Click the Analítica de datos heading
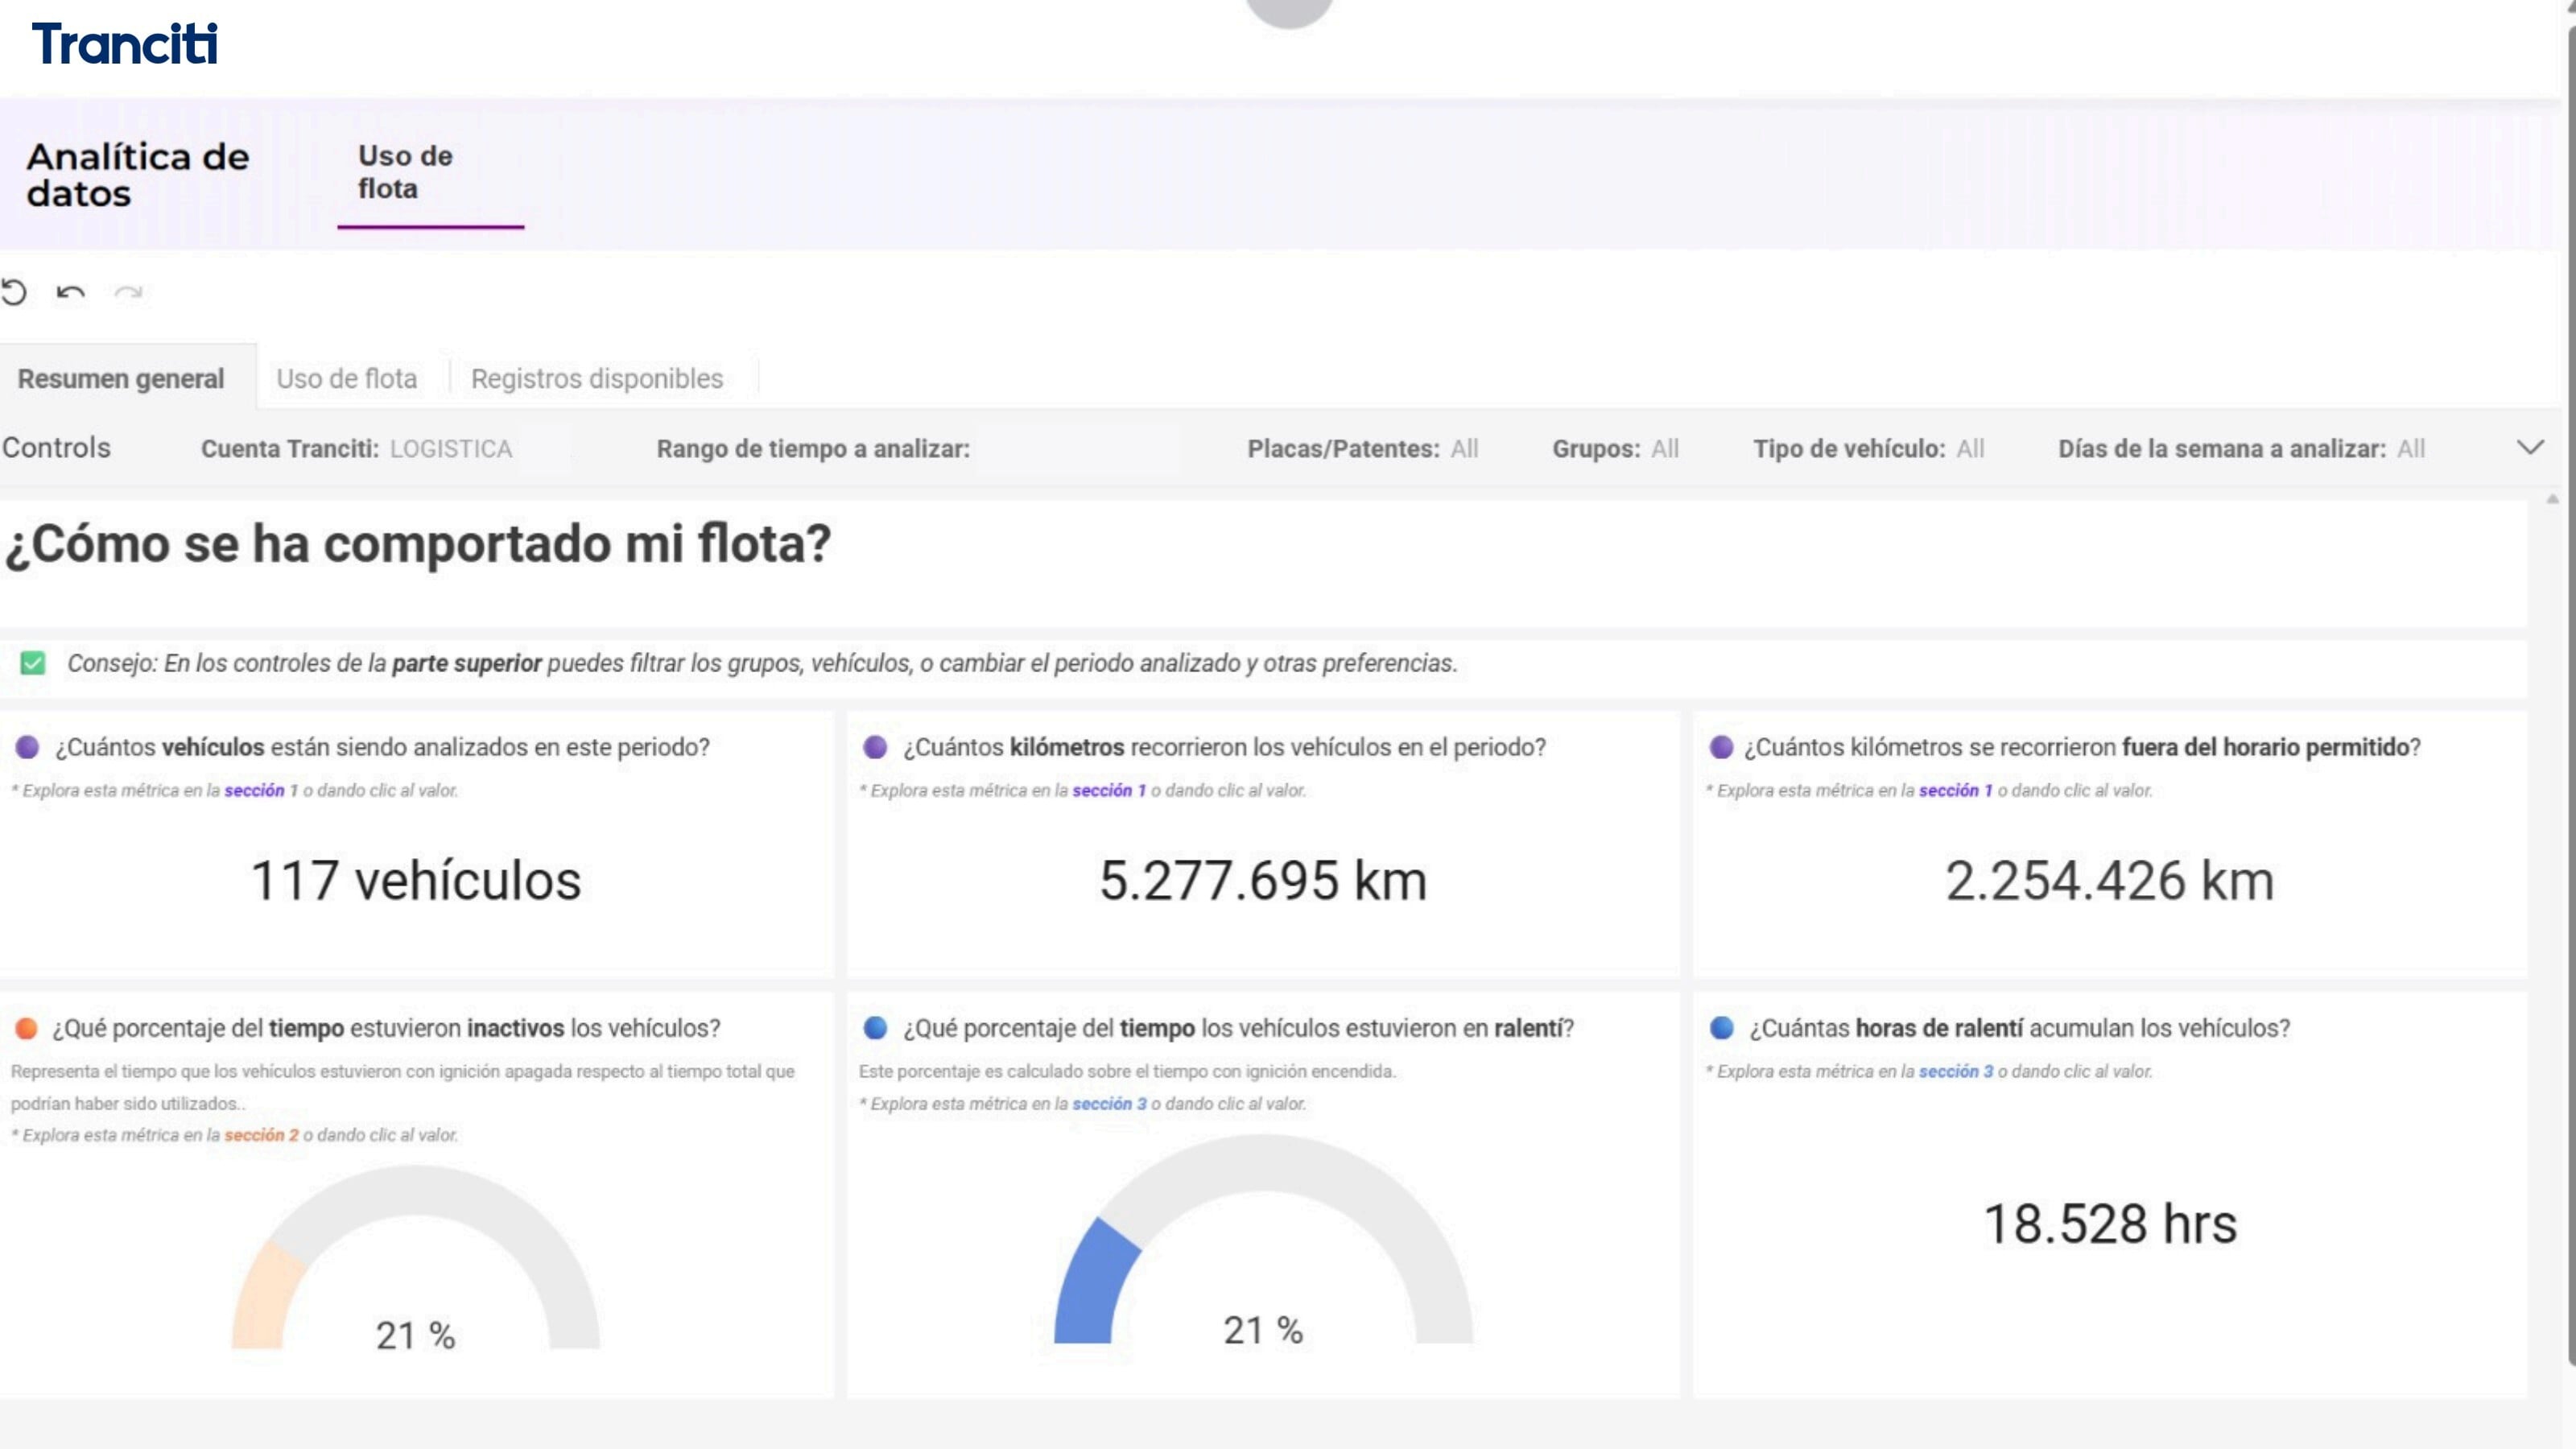The height and width of the screenshot is (1449, 2576). point(138,175)
